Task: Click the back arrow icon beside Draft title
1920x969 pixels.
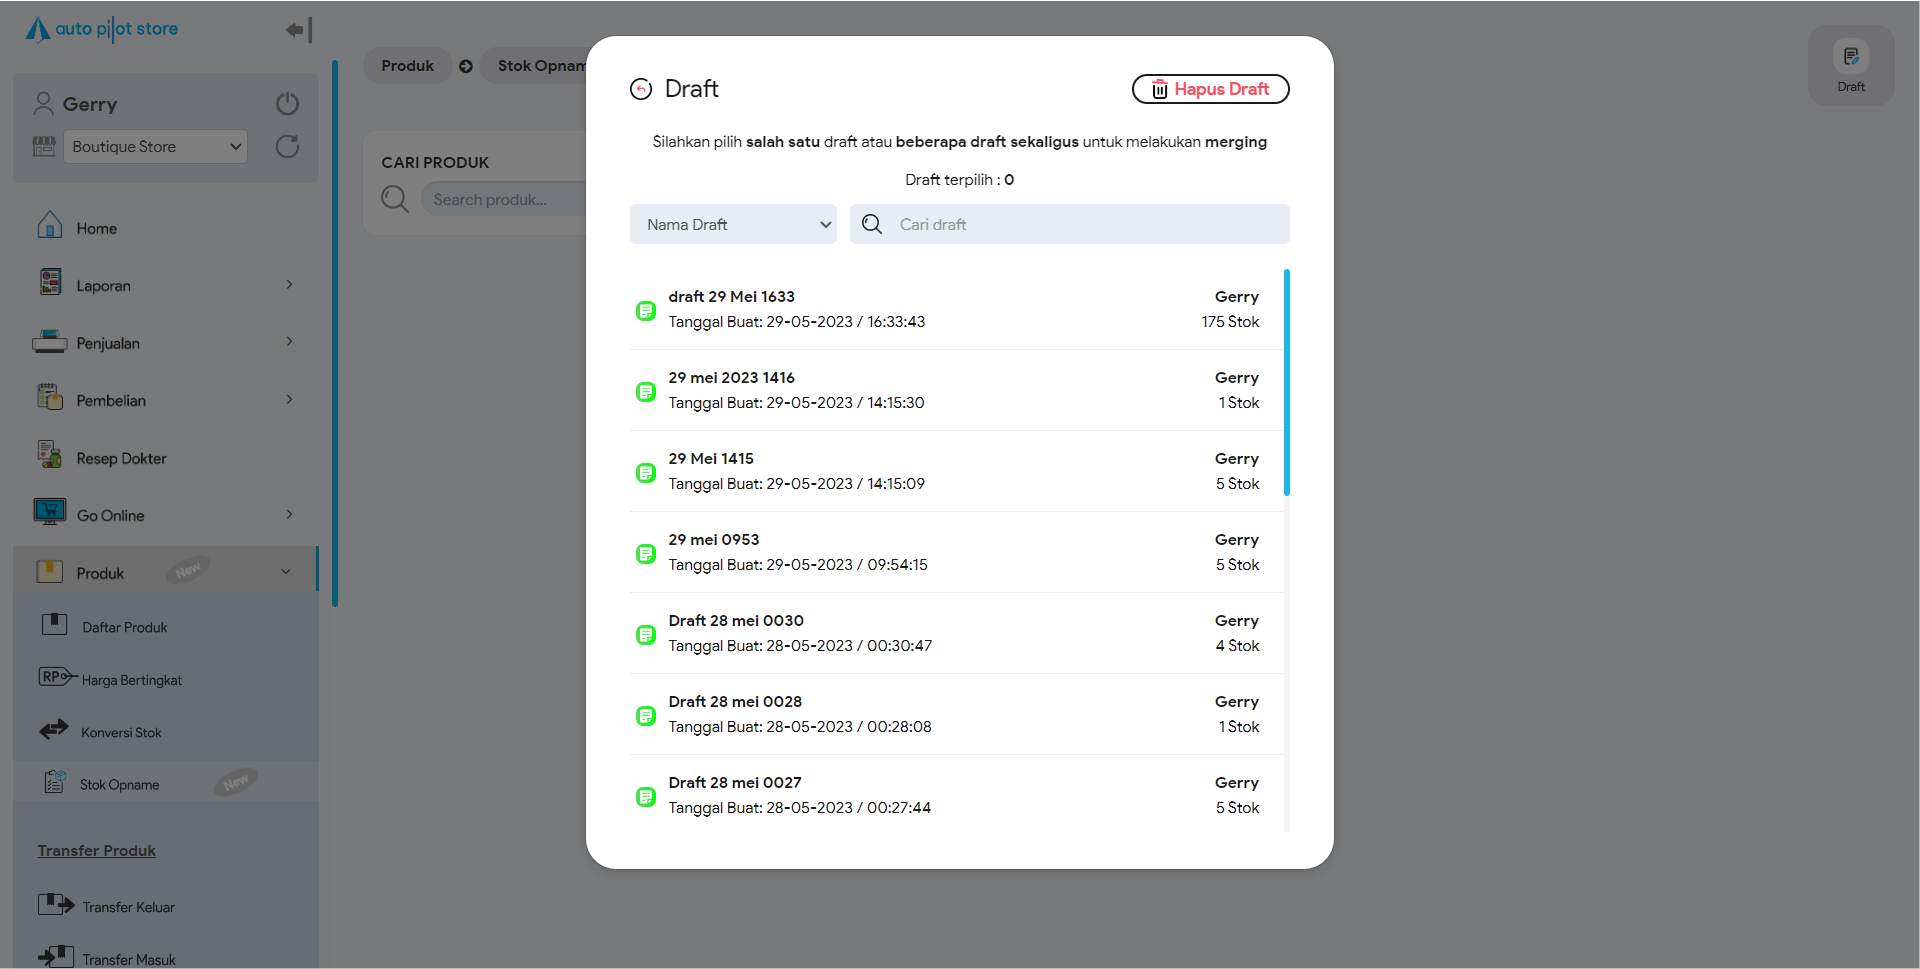Action: pyautogui.click(x=641, y=89)
